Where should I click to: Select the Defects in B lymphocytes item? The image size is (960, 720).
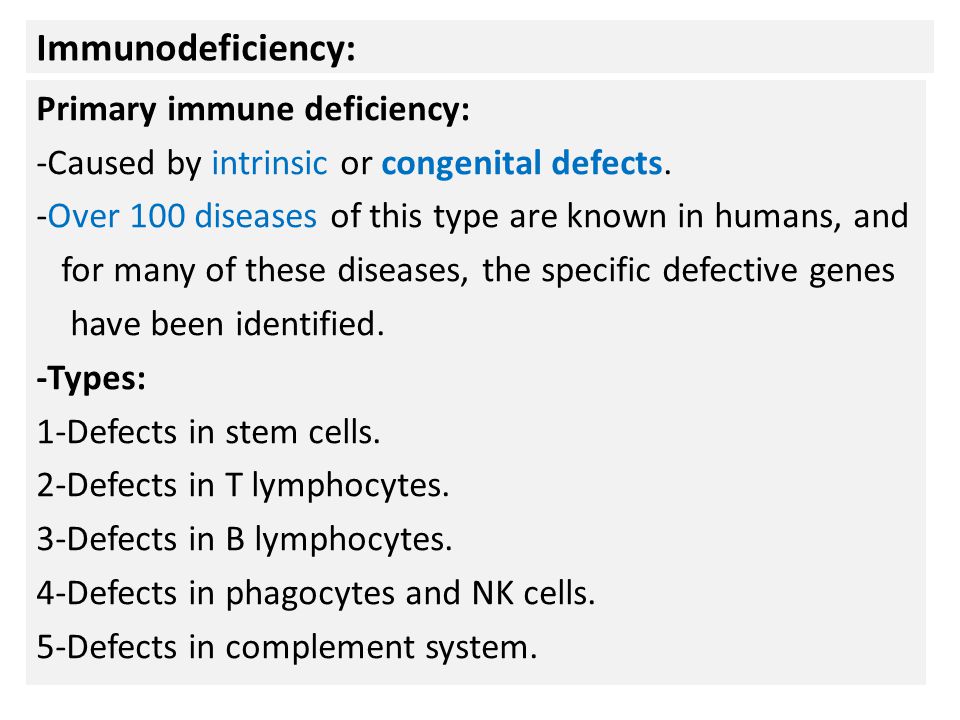click(x=244, y=539)
